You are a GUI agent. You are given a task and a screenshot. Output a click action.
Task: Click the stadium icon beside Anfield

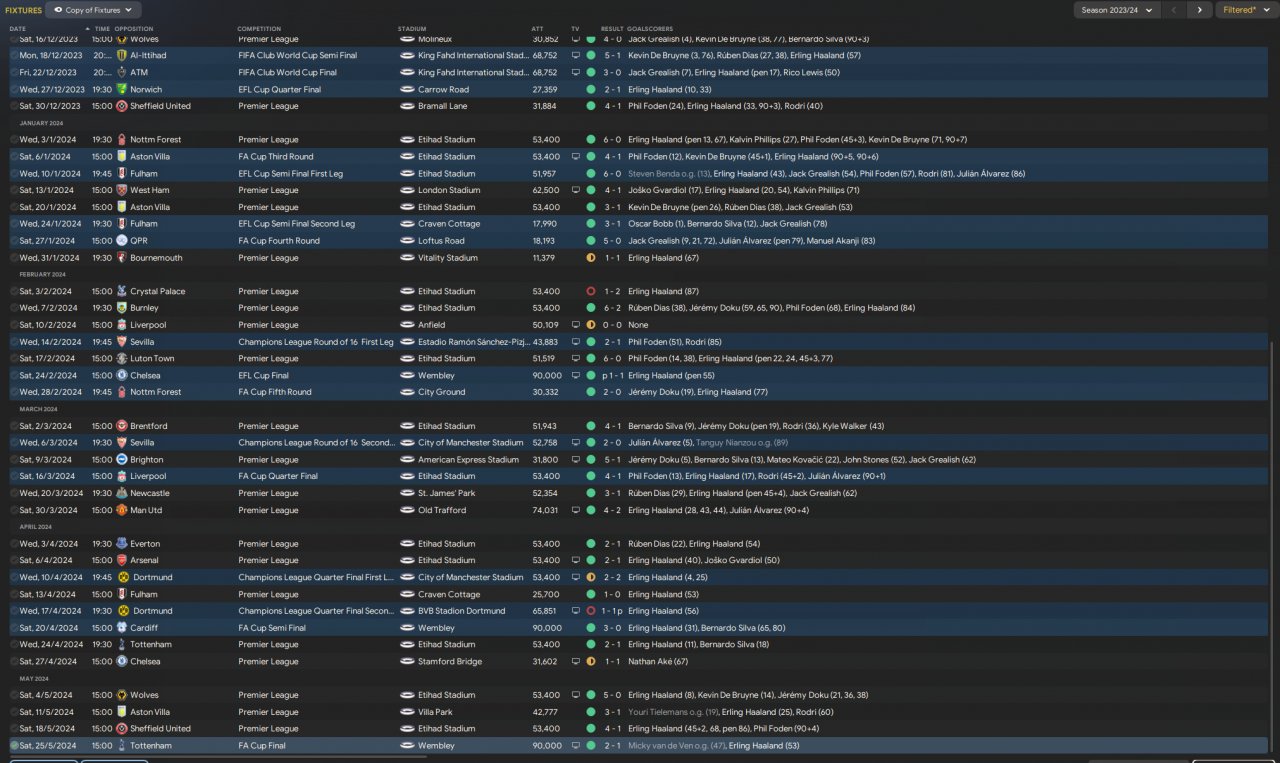[x=407, y=325]
